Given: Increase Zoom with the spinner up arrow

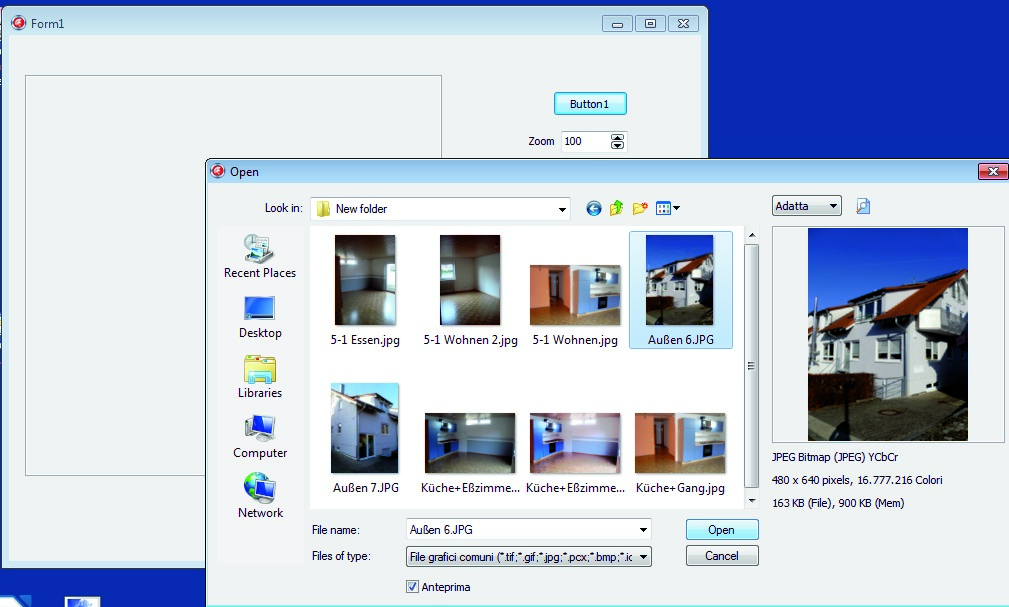Looking at the screenshot, I should 617,137.
